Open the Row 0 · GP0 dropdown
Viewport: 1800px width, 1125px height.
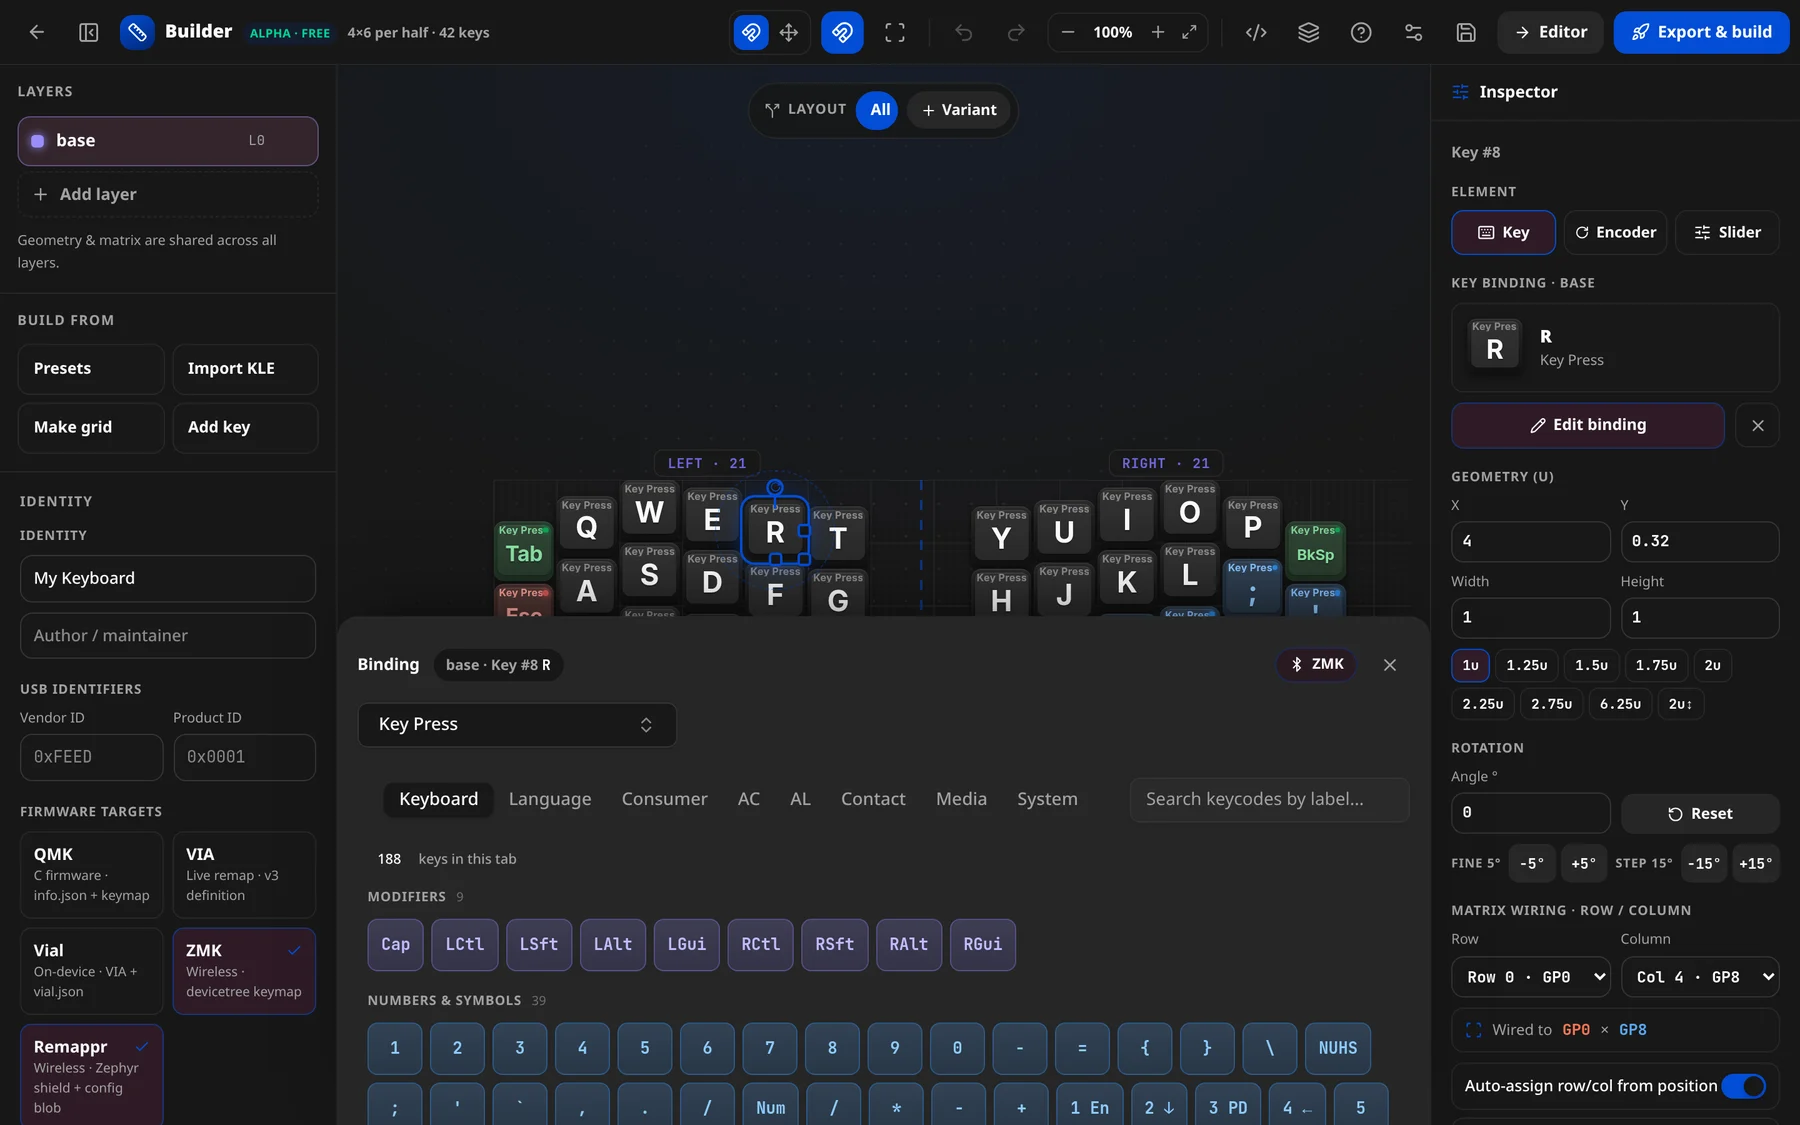(1530, 977)
